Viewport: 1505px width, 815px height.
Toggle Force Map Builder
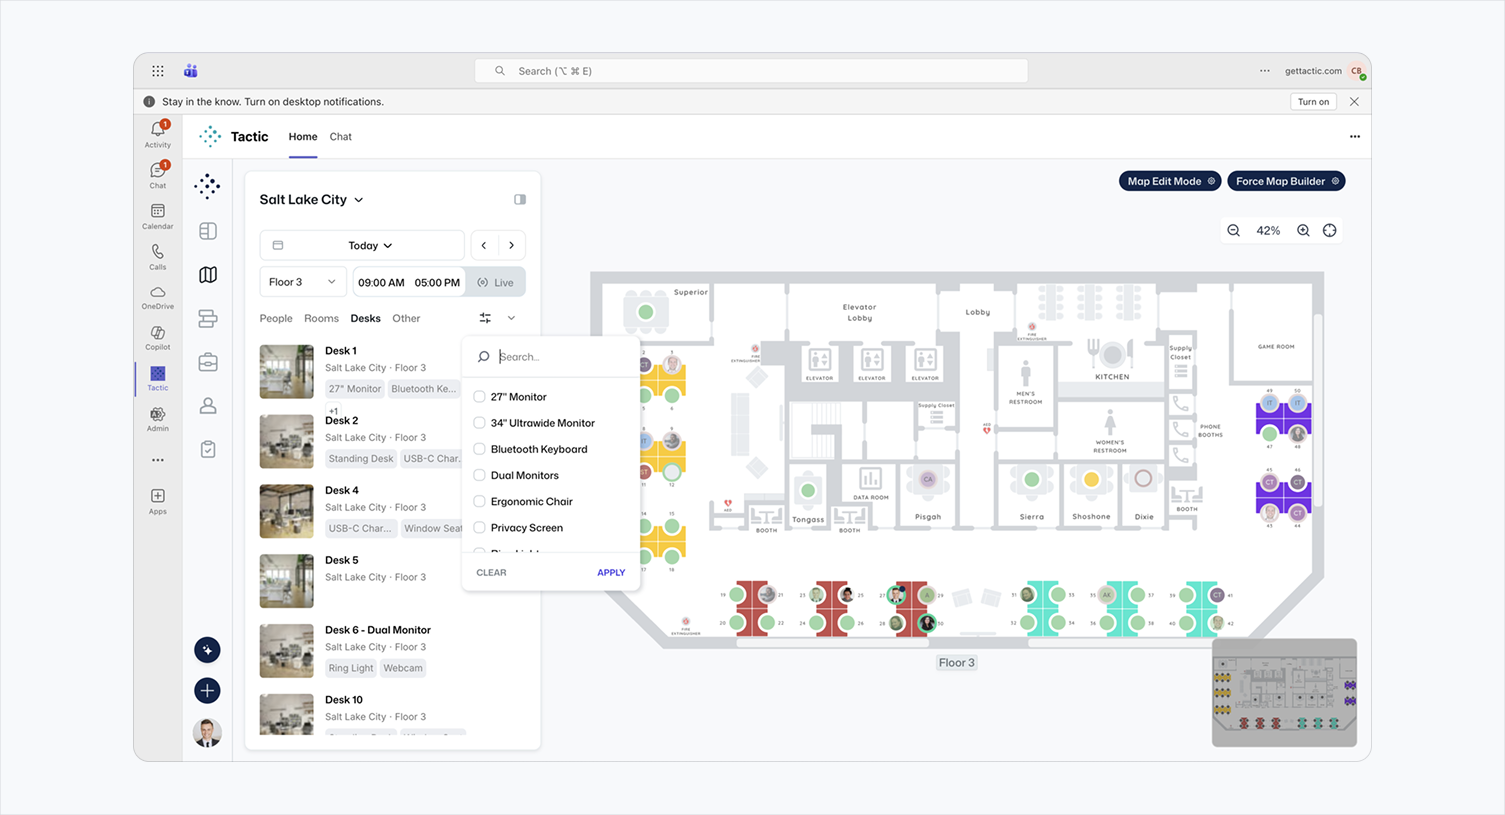point(1286,181)
